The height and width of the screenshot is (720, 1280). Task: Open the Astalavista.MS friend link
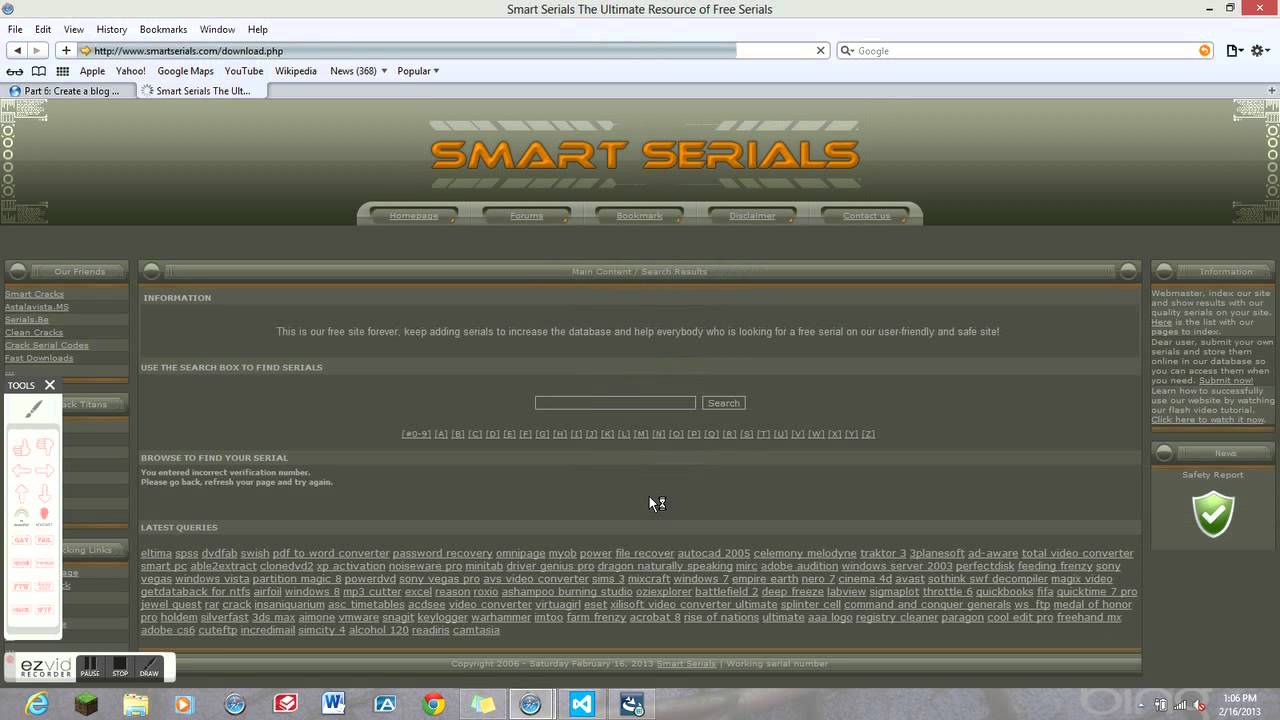tap(37, 307)
